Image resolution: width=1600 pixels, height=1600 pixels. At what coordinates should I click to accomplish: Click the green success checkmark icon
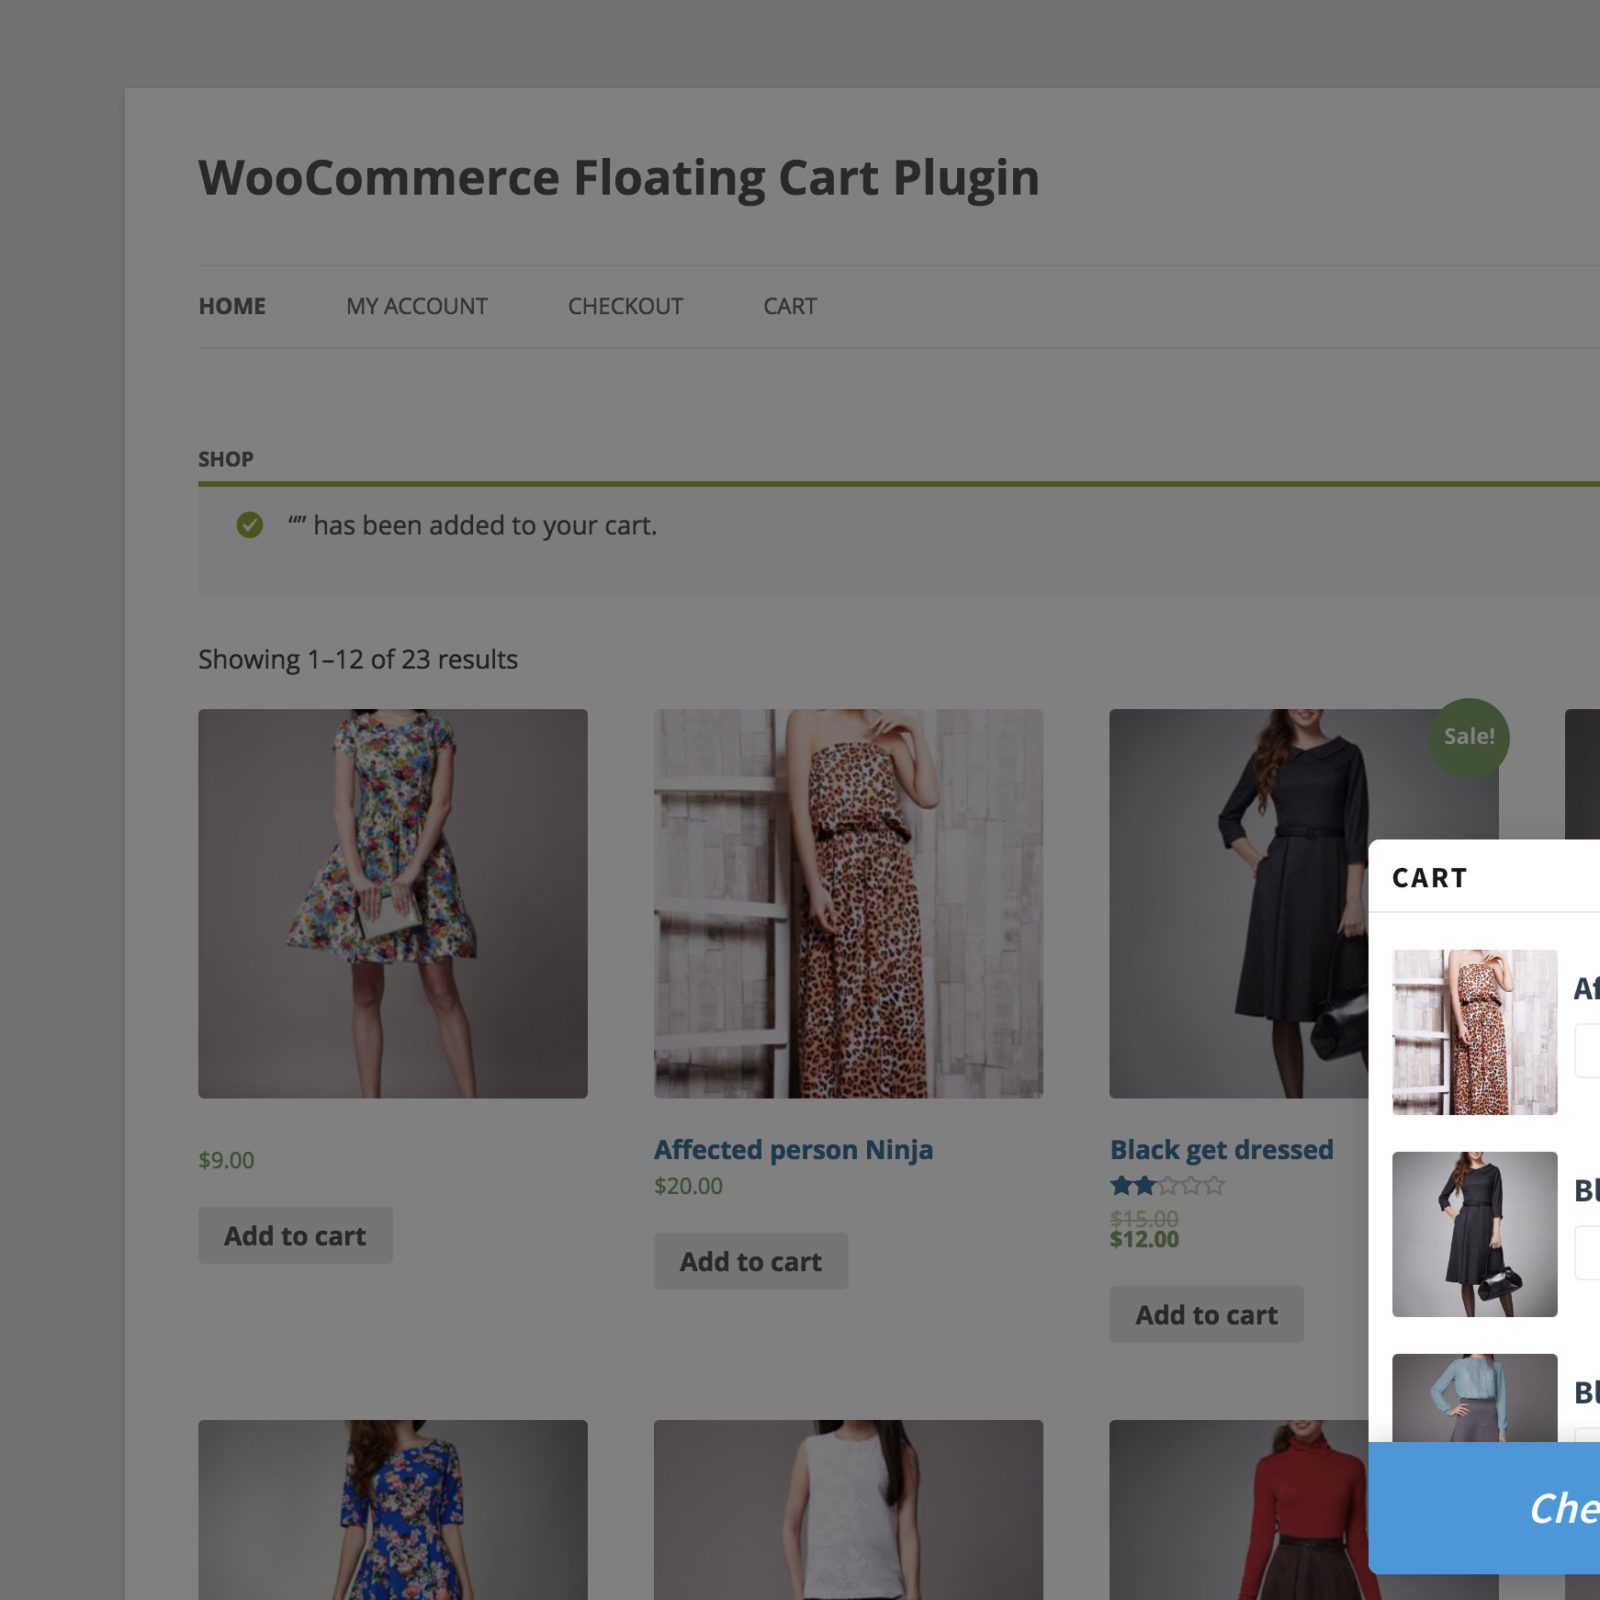(x=249, y=524)
